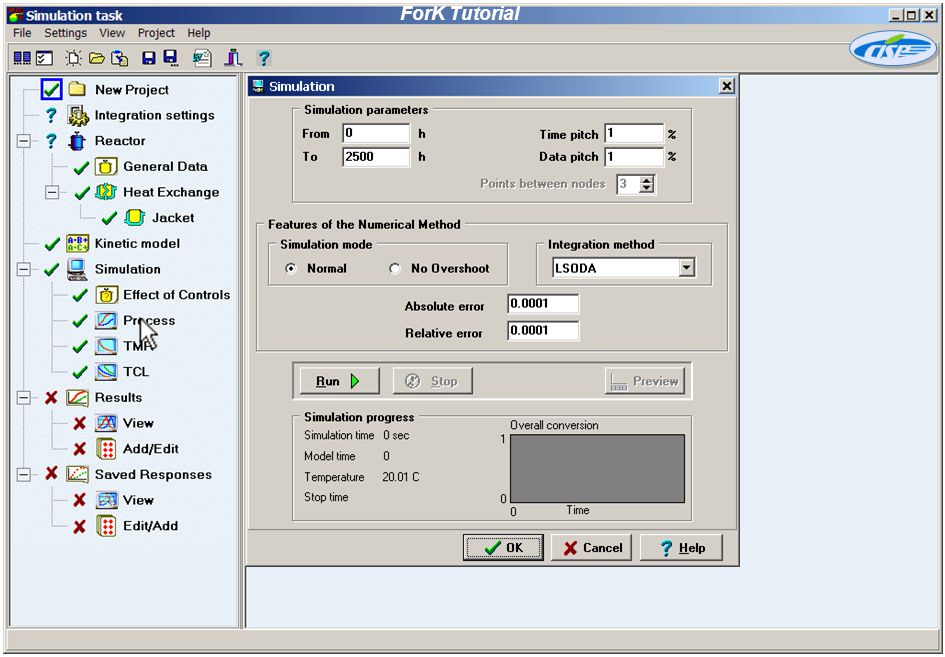Image resolution: width=945 pixels, height=657 pixels.
Task: Increase Points between nodes spinner
Action: click(x=647, y=180)
